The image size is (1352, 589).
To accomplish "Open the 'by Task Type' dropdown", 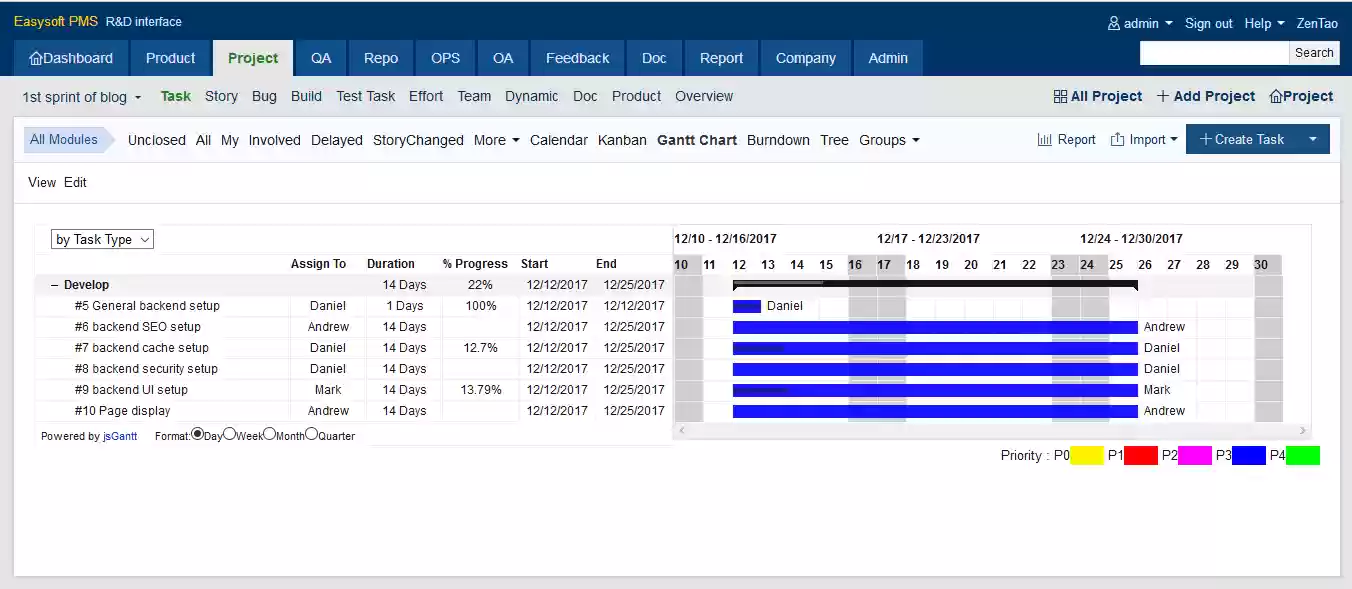I will pos(102,239).
